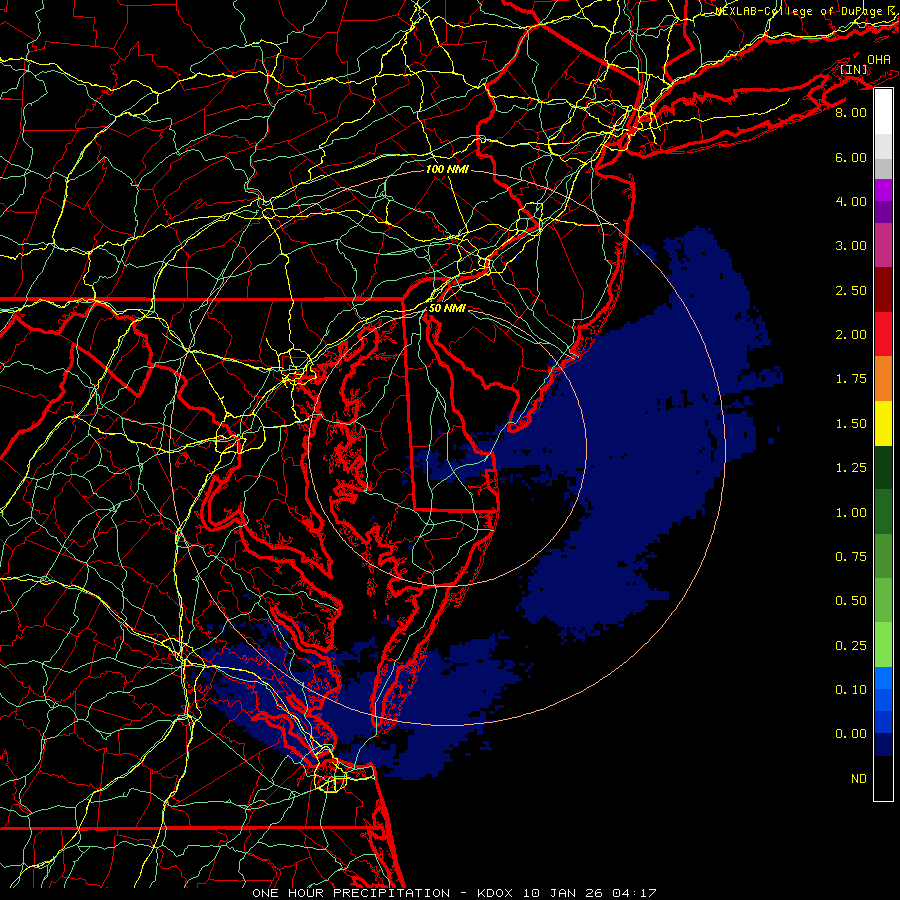Click the 0.10 legend value

pos(851,690)
